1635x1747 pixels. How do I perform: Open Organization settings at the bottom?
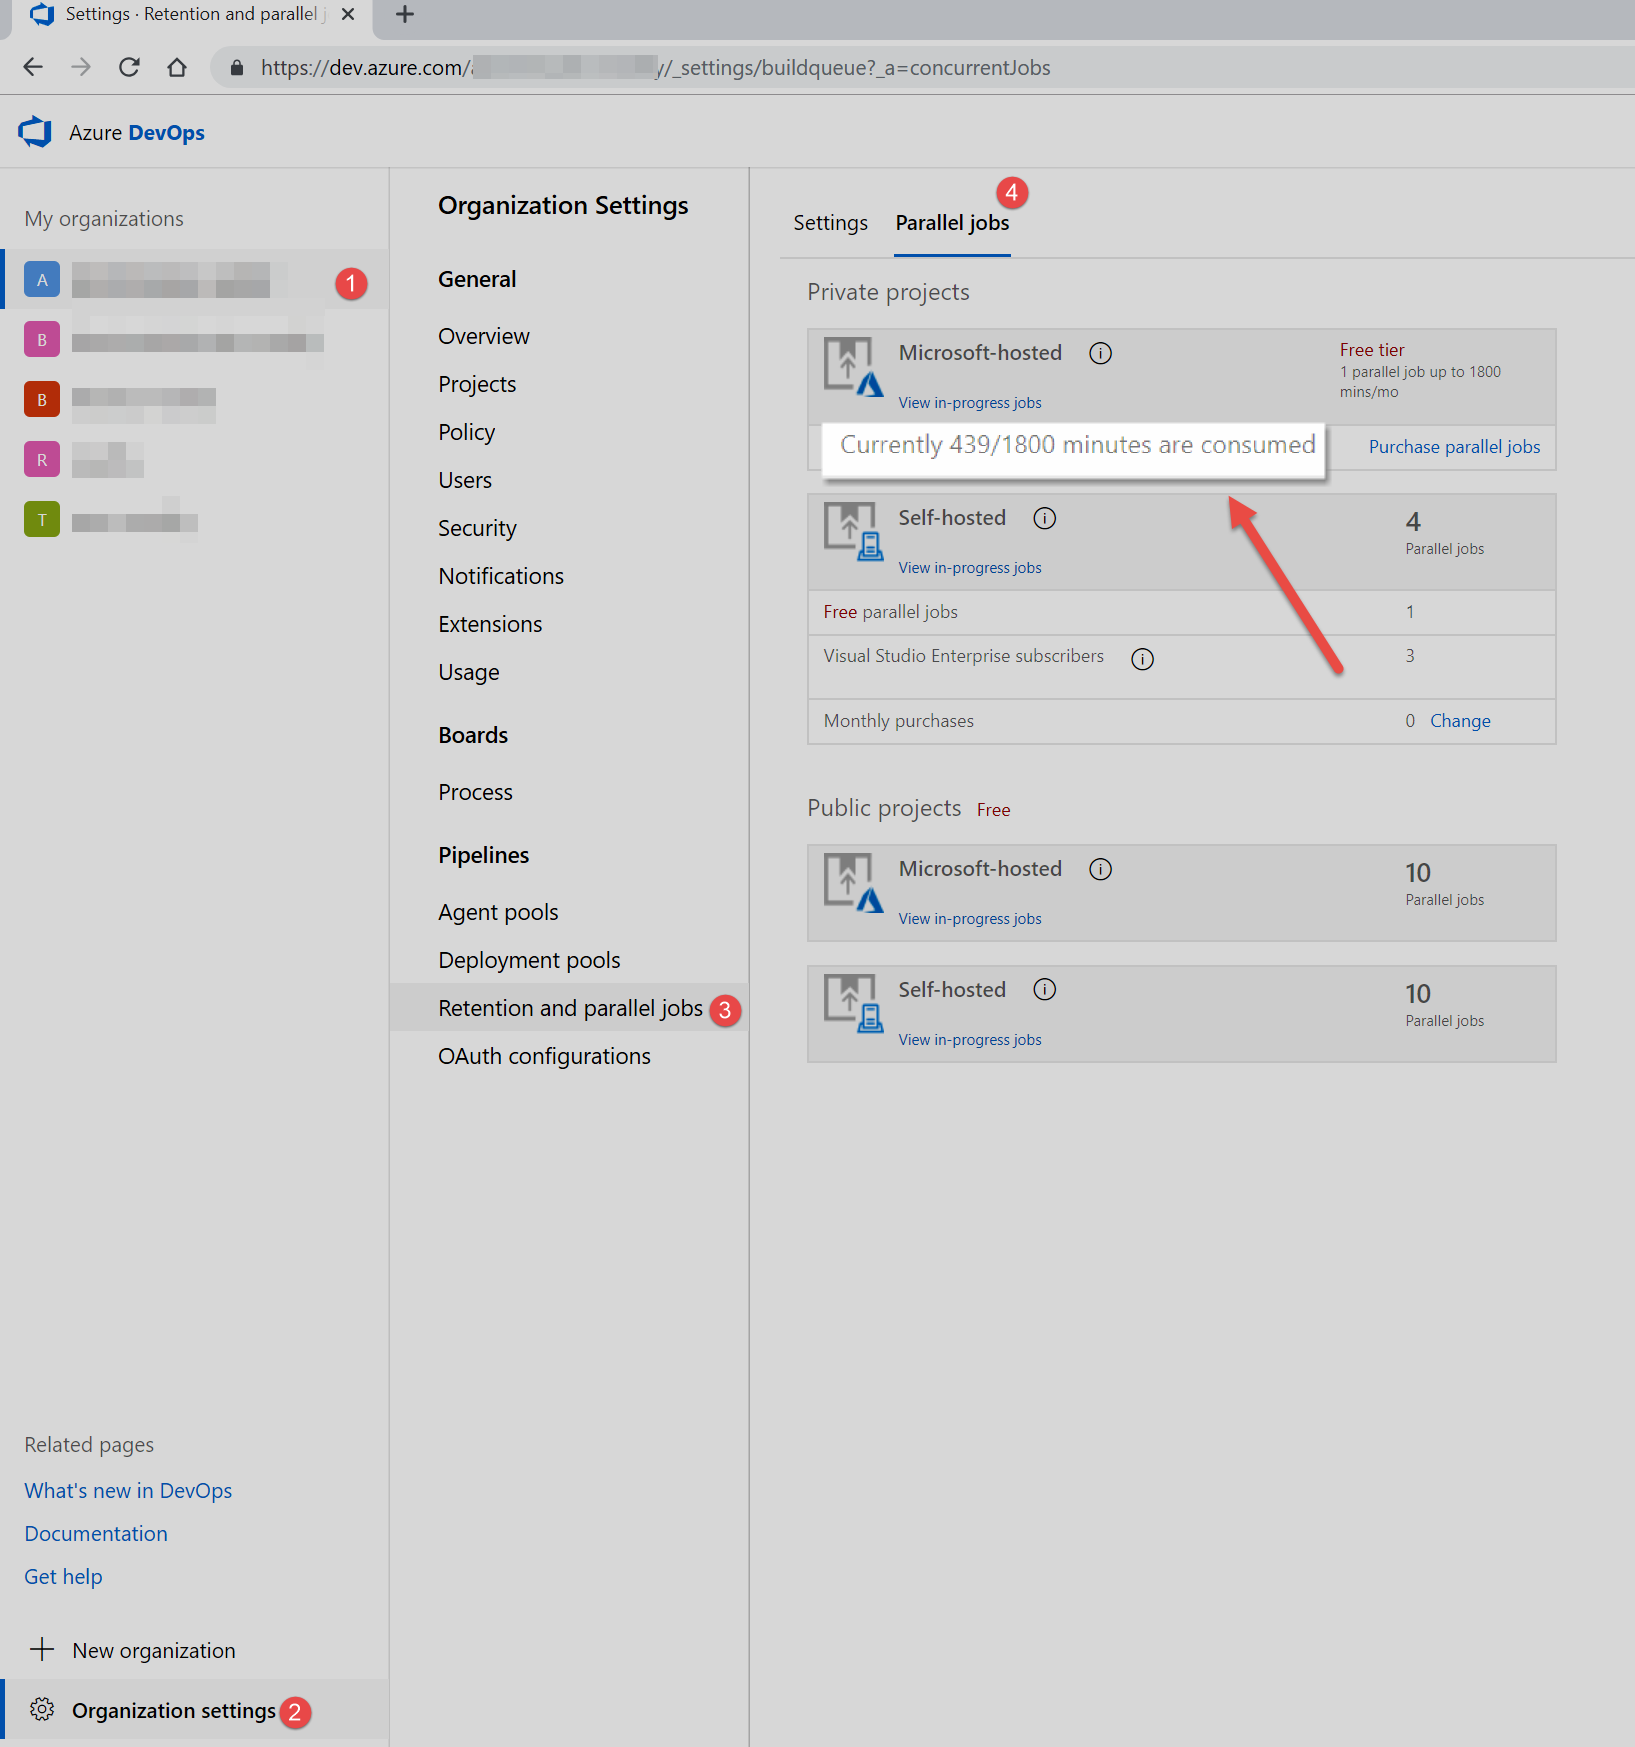click(x=174, y=1711)
